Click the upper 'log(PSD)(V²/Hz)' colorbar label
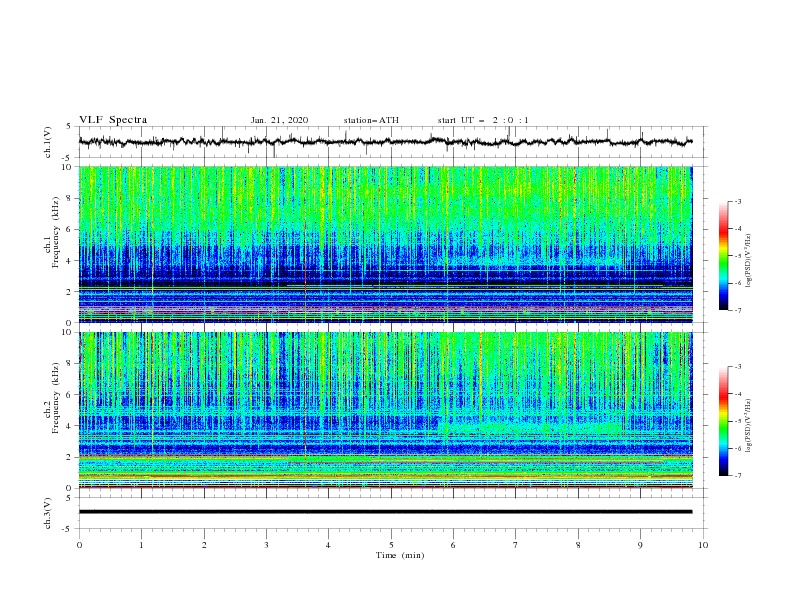Screen dimensions: 792x612 pyautogui.click(x=749, y=261)
